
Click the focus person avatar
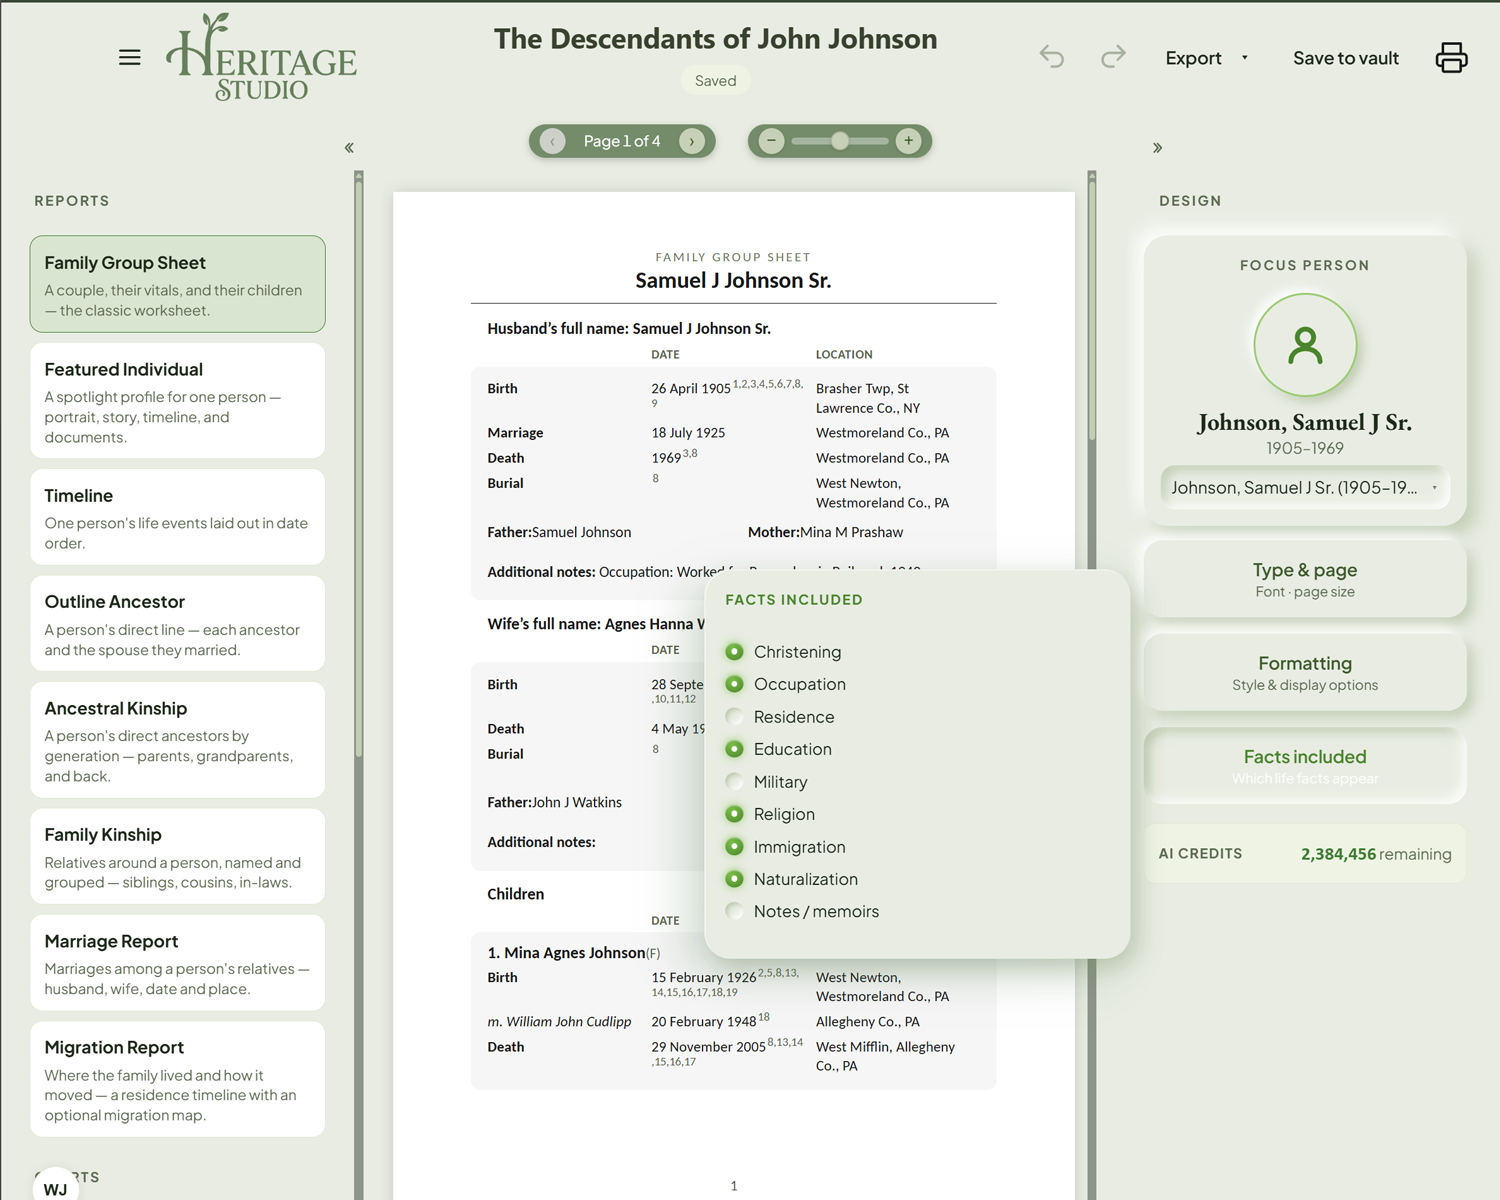click(x=1305, y=345)
